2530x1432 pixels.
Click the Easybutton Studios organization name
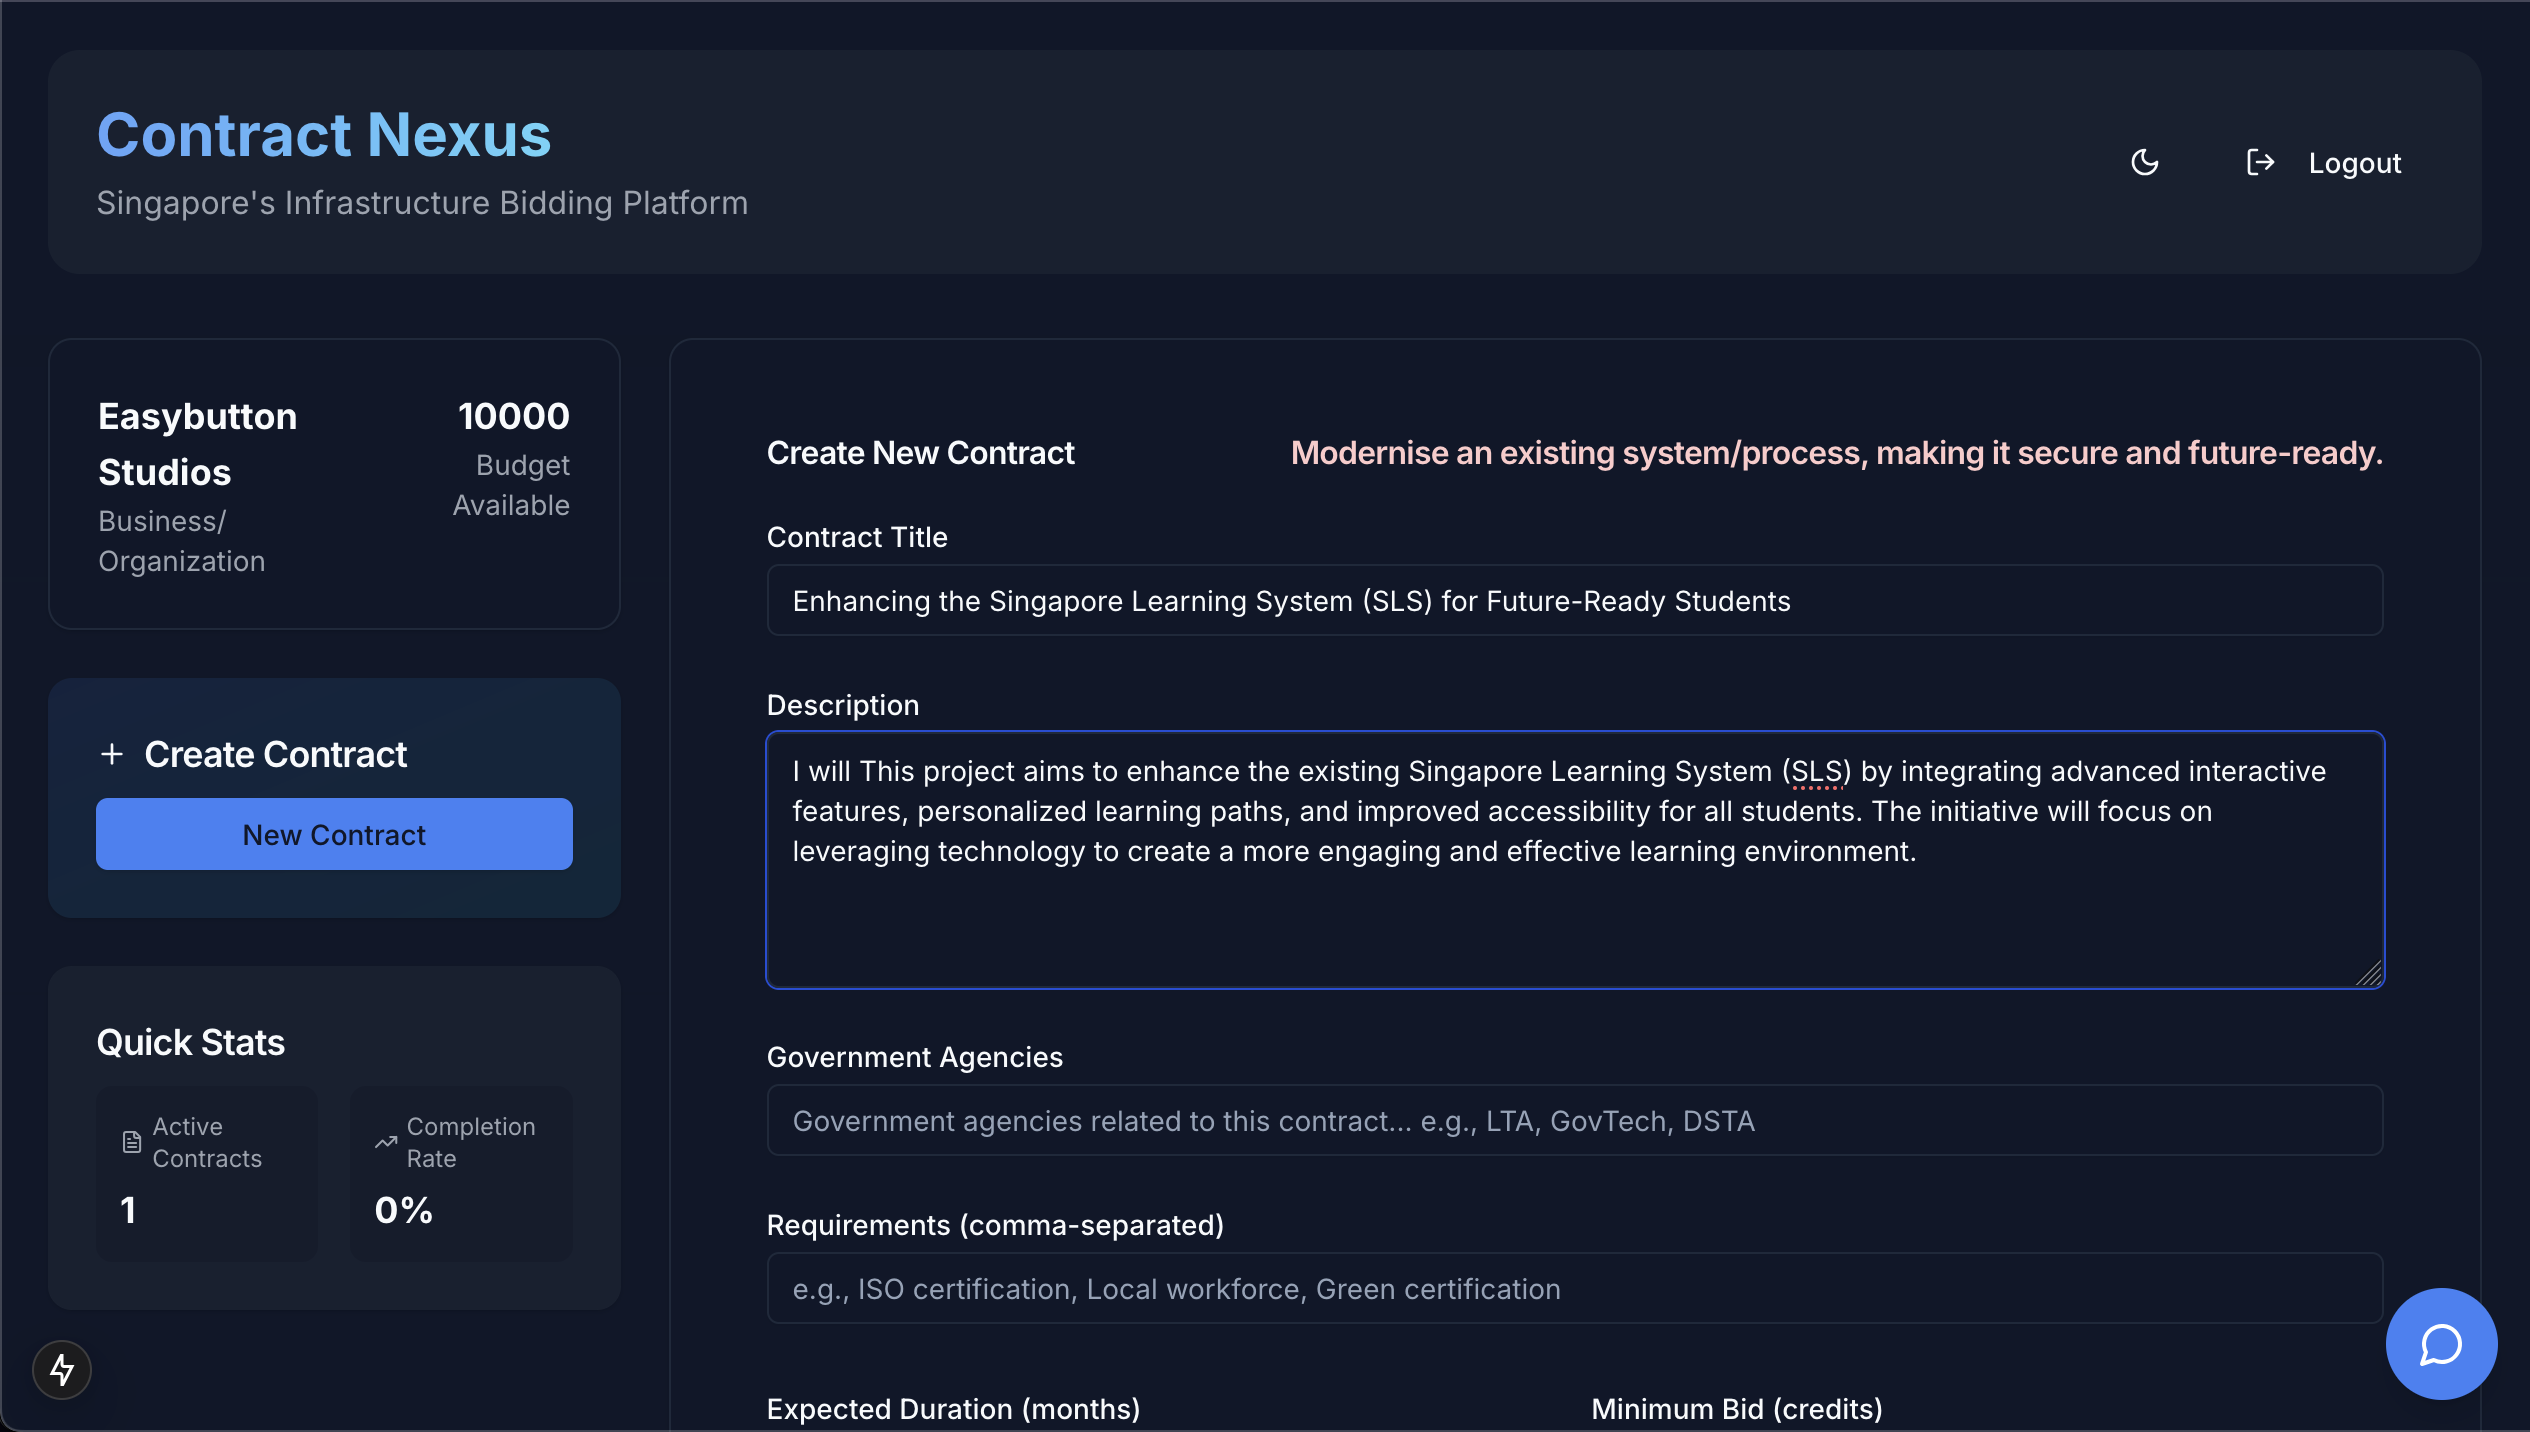[x=198, y=444]
